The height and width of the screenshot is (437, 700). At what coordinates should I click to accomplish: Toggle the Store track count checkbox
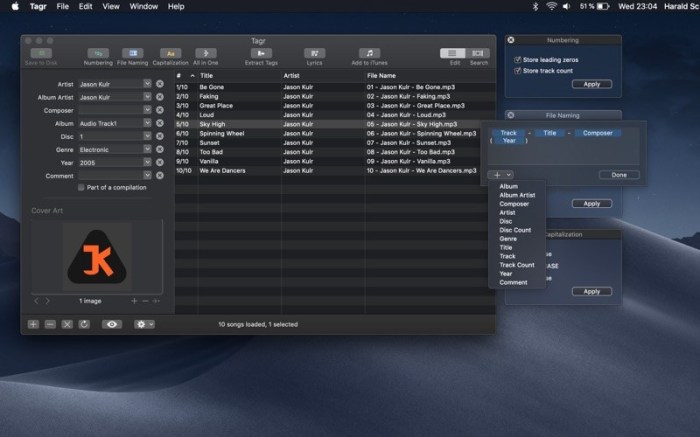coord(517,71)
